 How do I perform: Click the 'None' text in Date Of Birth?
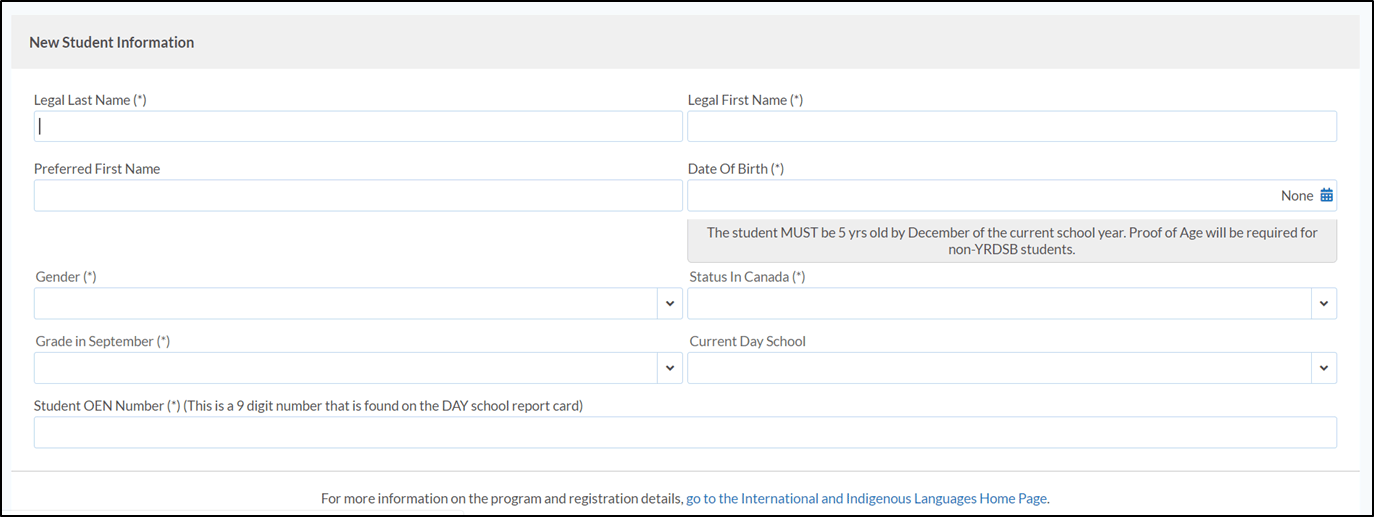[1297, 196]
